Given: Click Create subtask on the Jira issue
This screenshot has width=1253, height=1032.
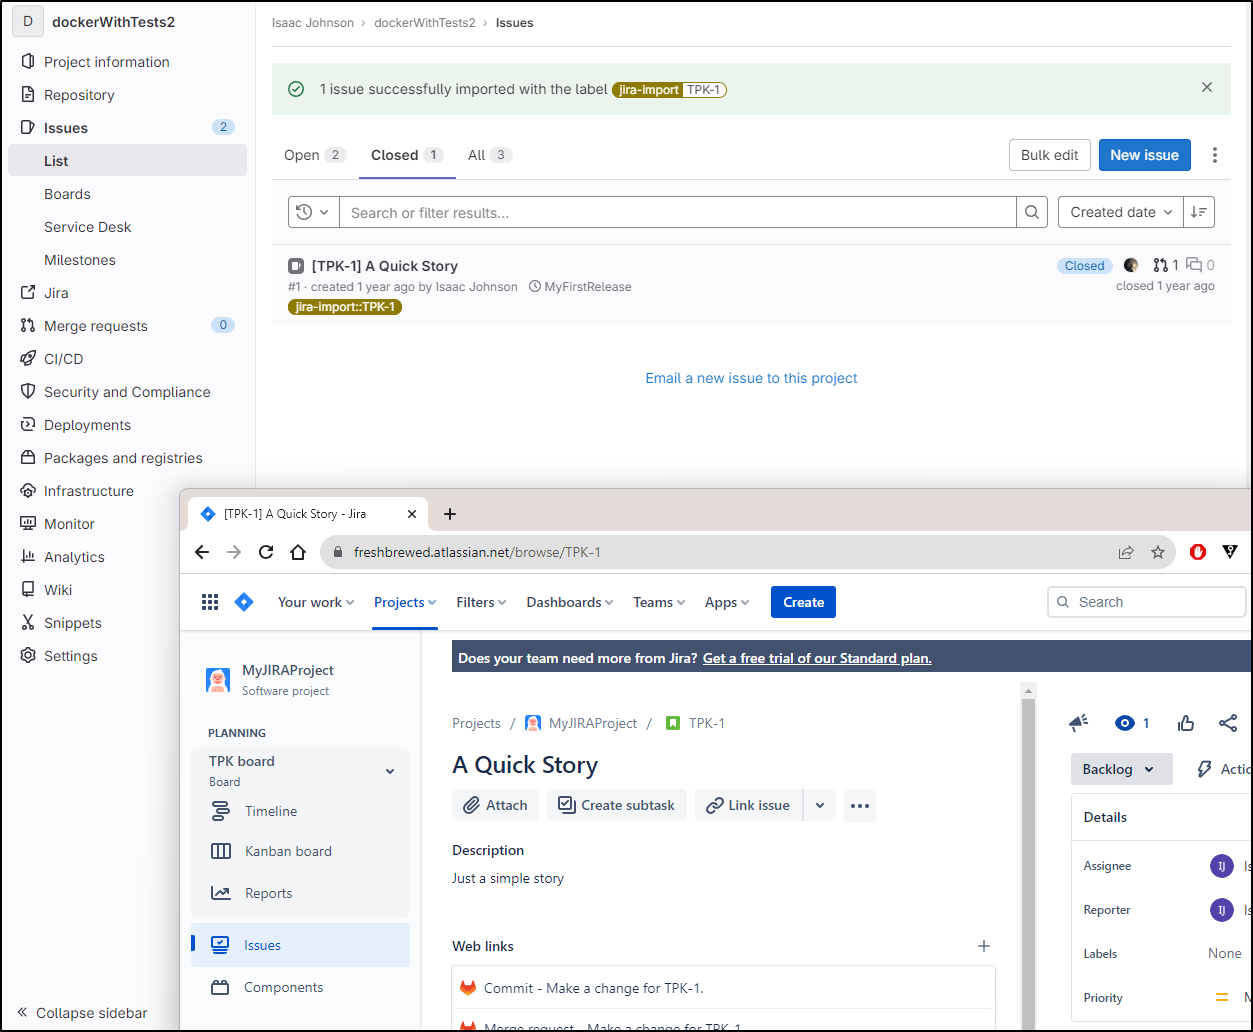Looking at the screenshot, I should [617, 805].
